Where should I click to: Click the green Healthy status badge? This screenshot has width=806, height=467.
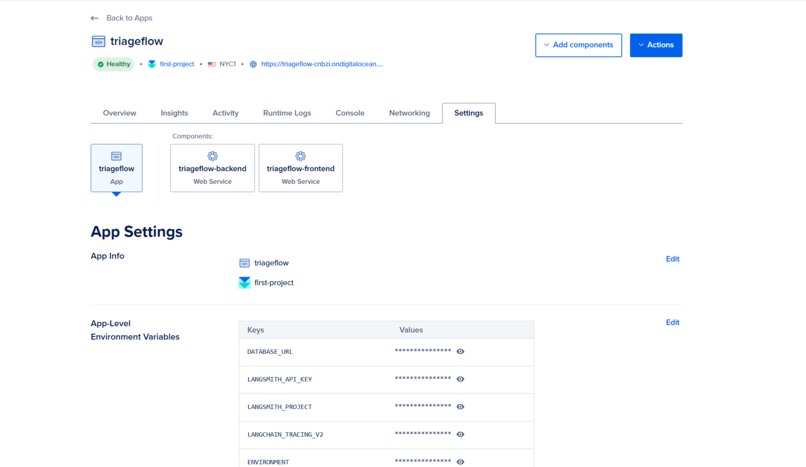114,64
